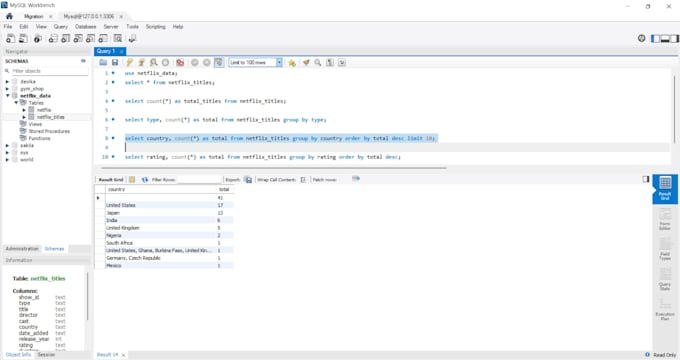Select the Result Grid side button
Screen dimensions: 680x360
[665, 189]
